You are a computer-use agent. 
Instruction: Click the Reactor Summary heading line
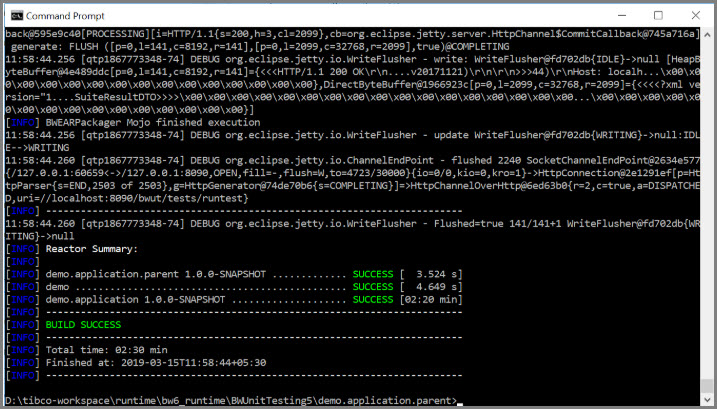point(91,249)
